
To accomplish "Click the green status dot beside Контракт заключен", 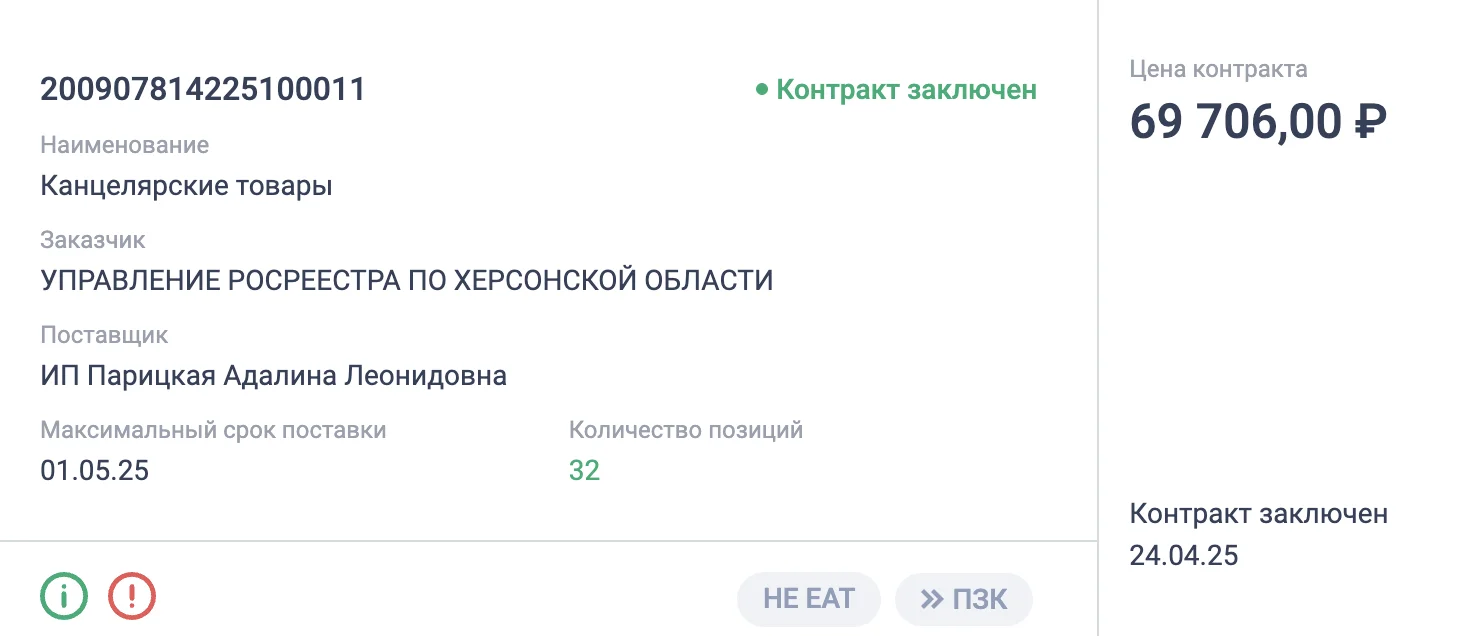I will point(762,90).
